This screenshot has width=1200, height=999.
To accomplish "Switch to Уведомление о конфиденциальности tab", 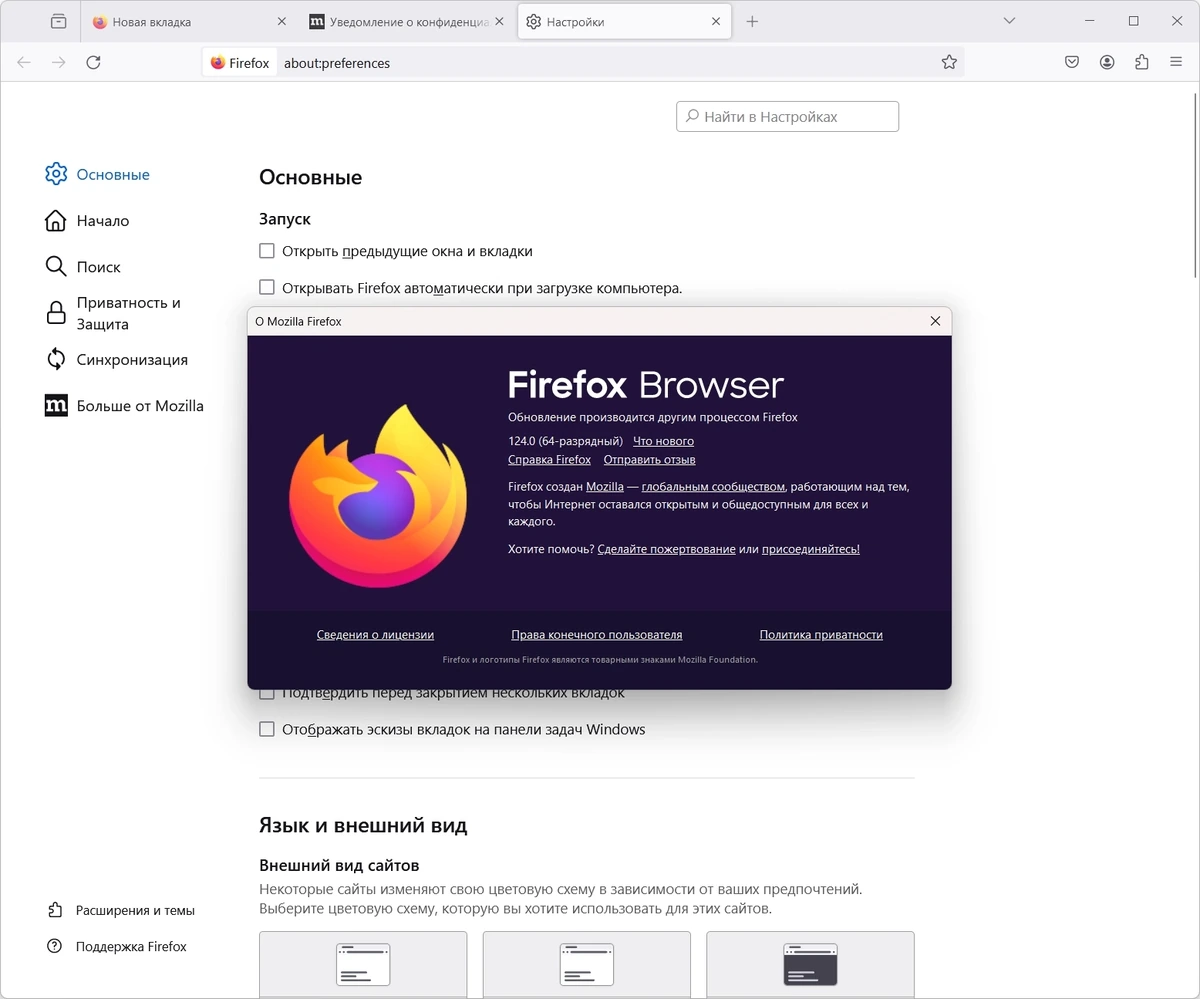I will click(405, 21).
